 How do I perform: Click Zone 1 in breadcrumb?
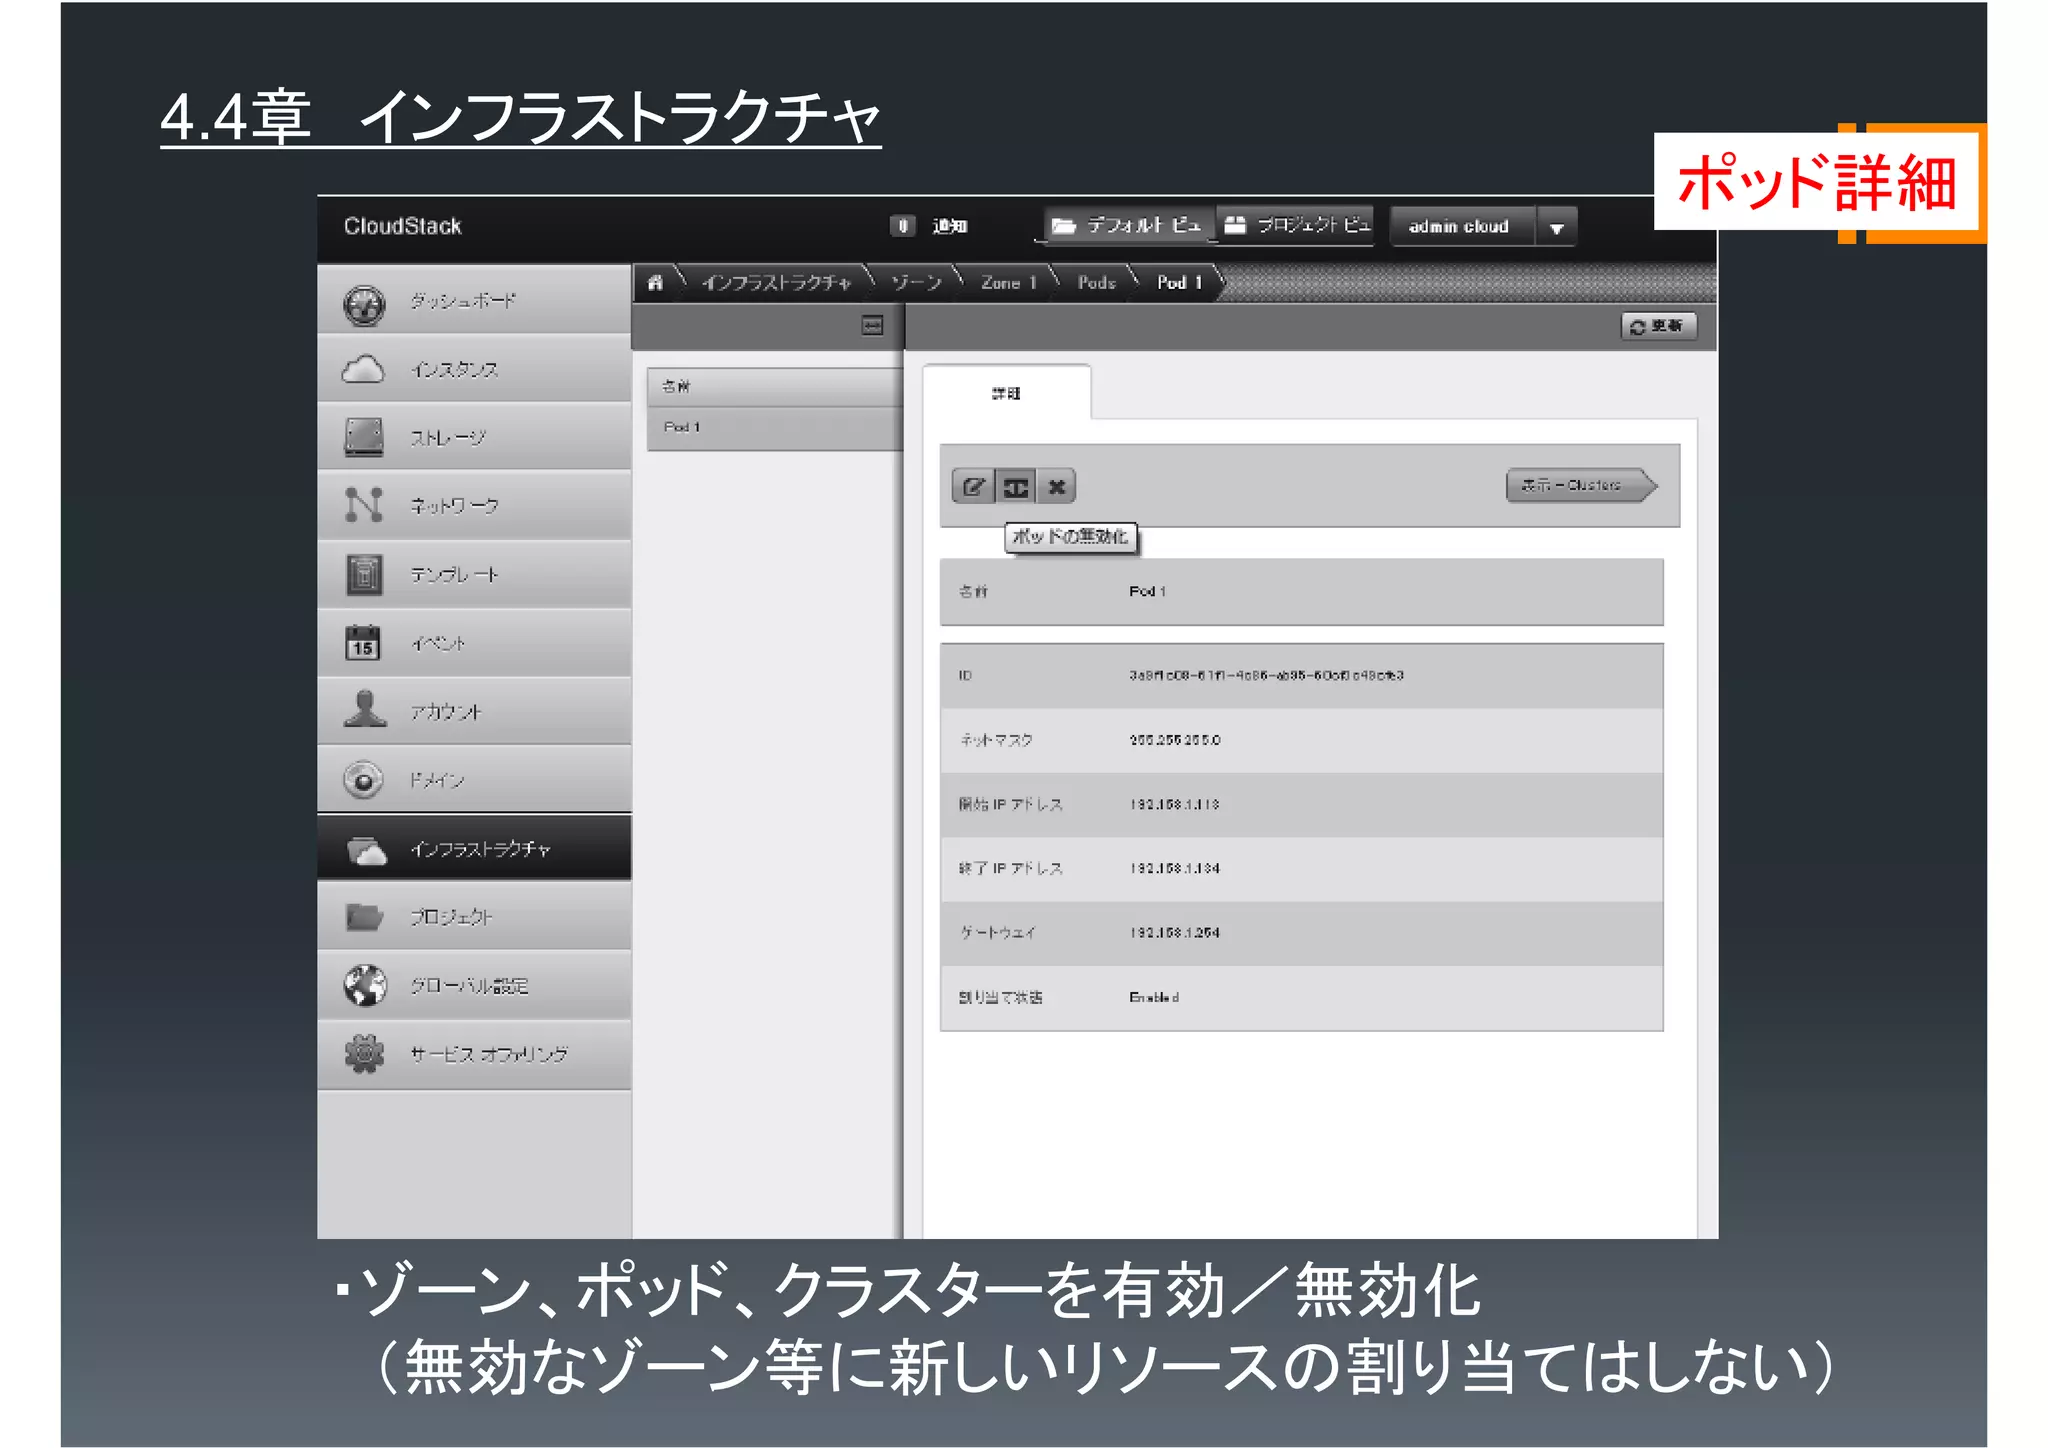click(1008, 283)
